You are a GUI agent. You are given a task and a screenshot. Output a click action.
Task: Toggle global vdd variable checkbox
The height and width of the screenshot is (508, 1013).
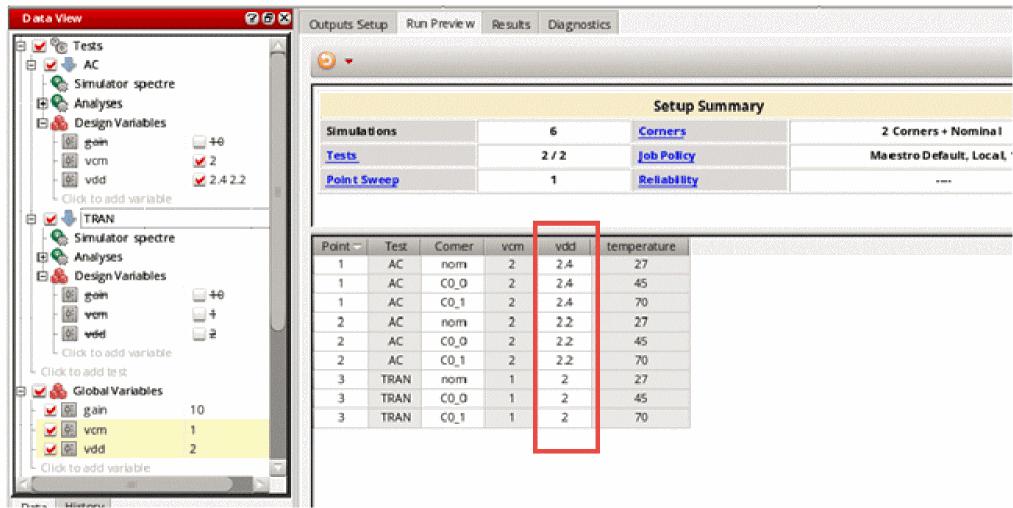(50, 449)
